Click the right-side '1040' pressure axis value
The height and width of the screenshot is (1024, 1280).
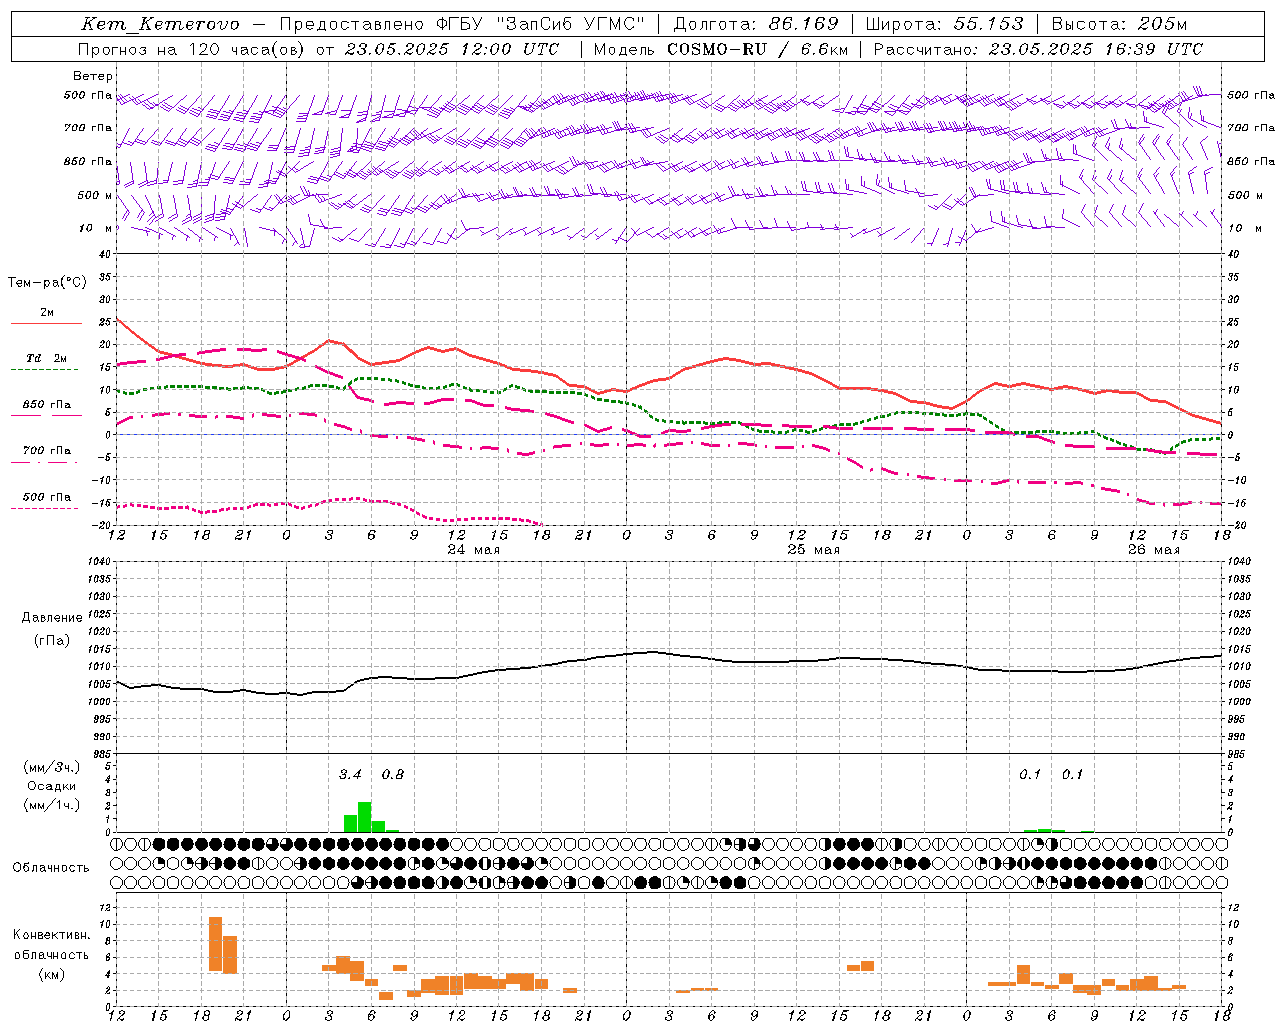pos(1238,561)
